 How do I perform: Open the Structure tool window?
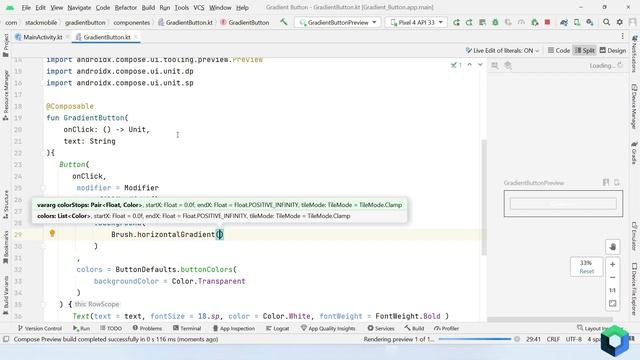pos(6,204)
